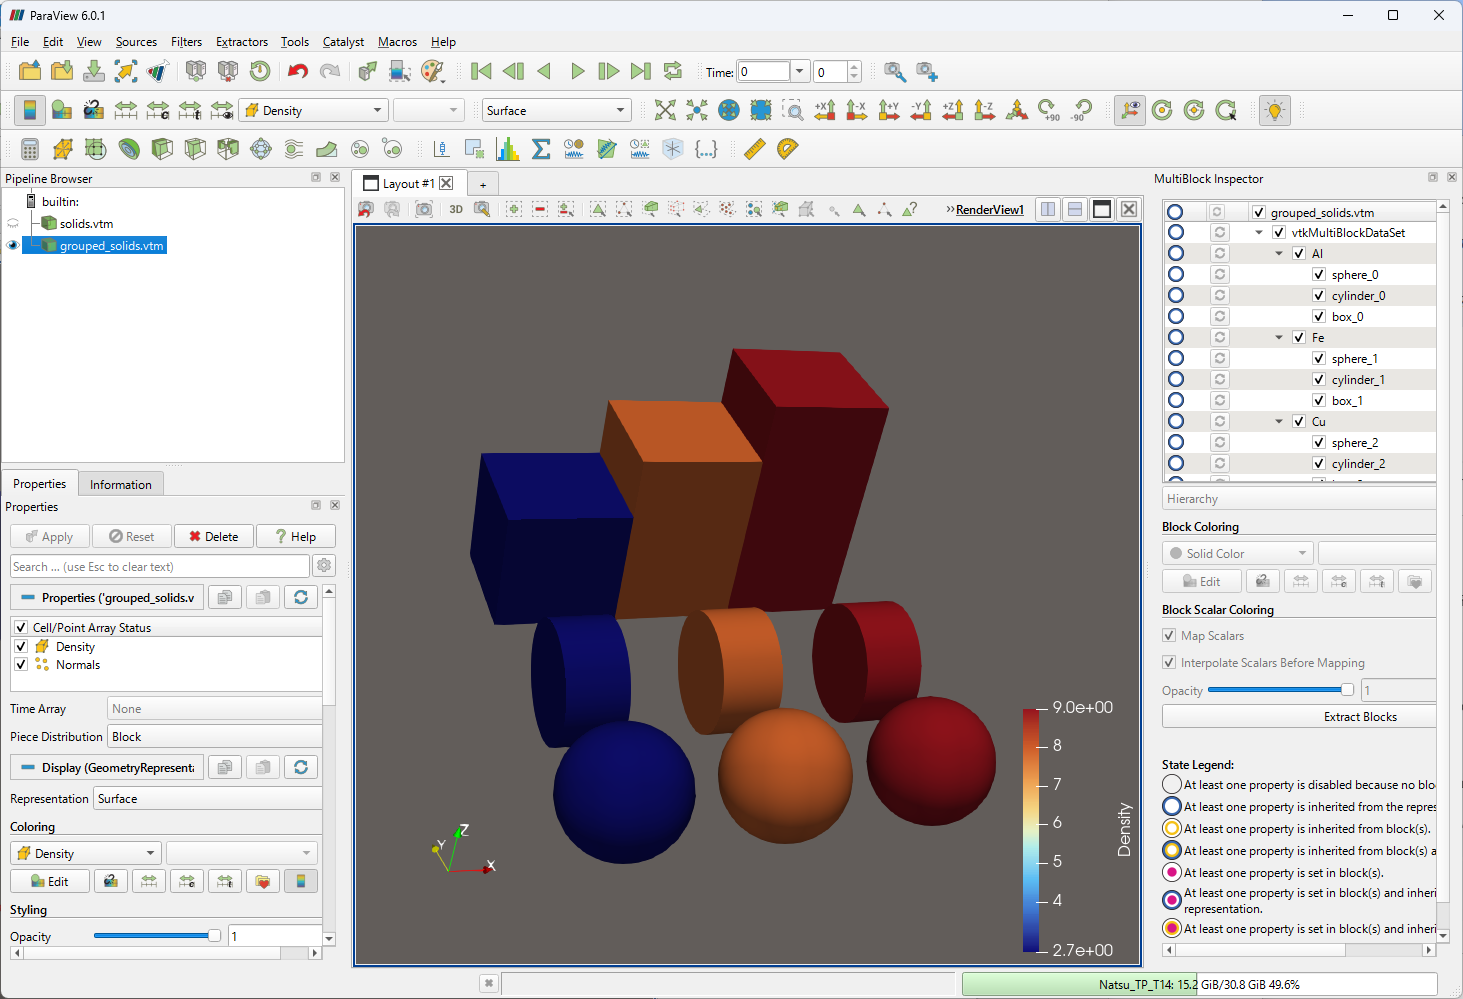Click the histogram filter icon
Viewport: 1463px width, 999px height.
click(508, 149)
